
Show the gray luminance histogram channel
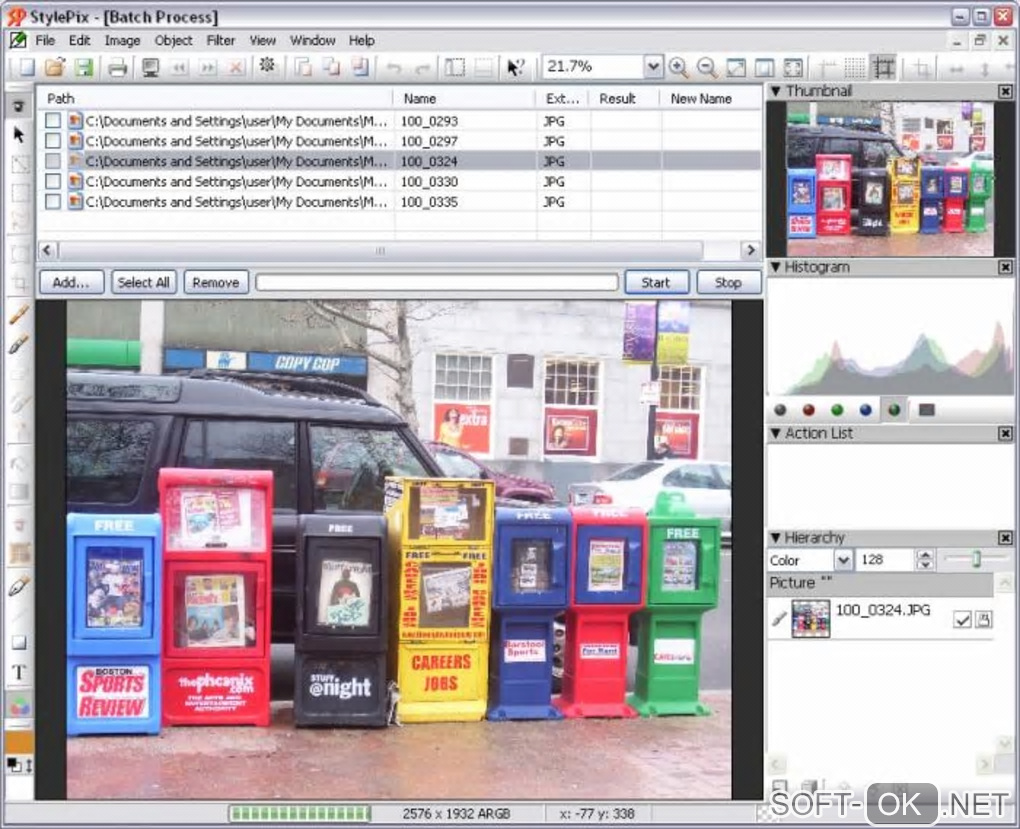780,410
